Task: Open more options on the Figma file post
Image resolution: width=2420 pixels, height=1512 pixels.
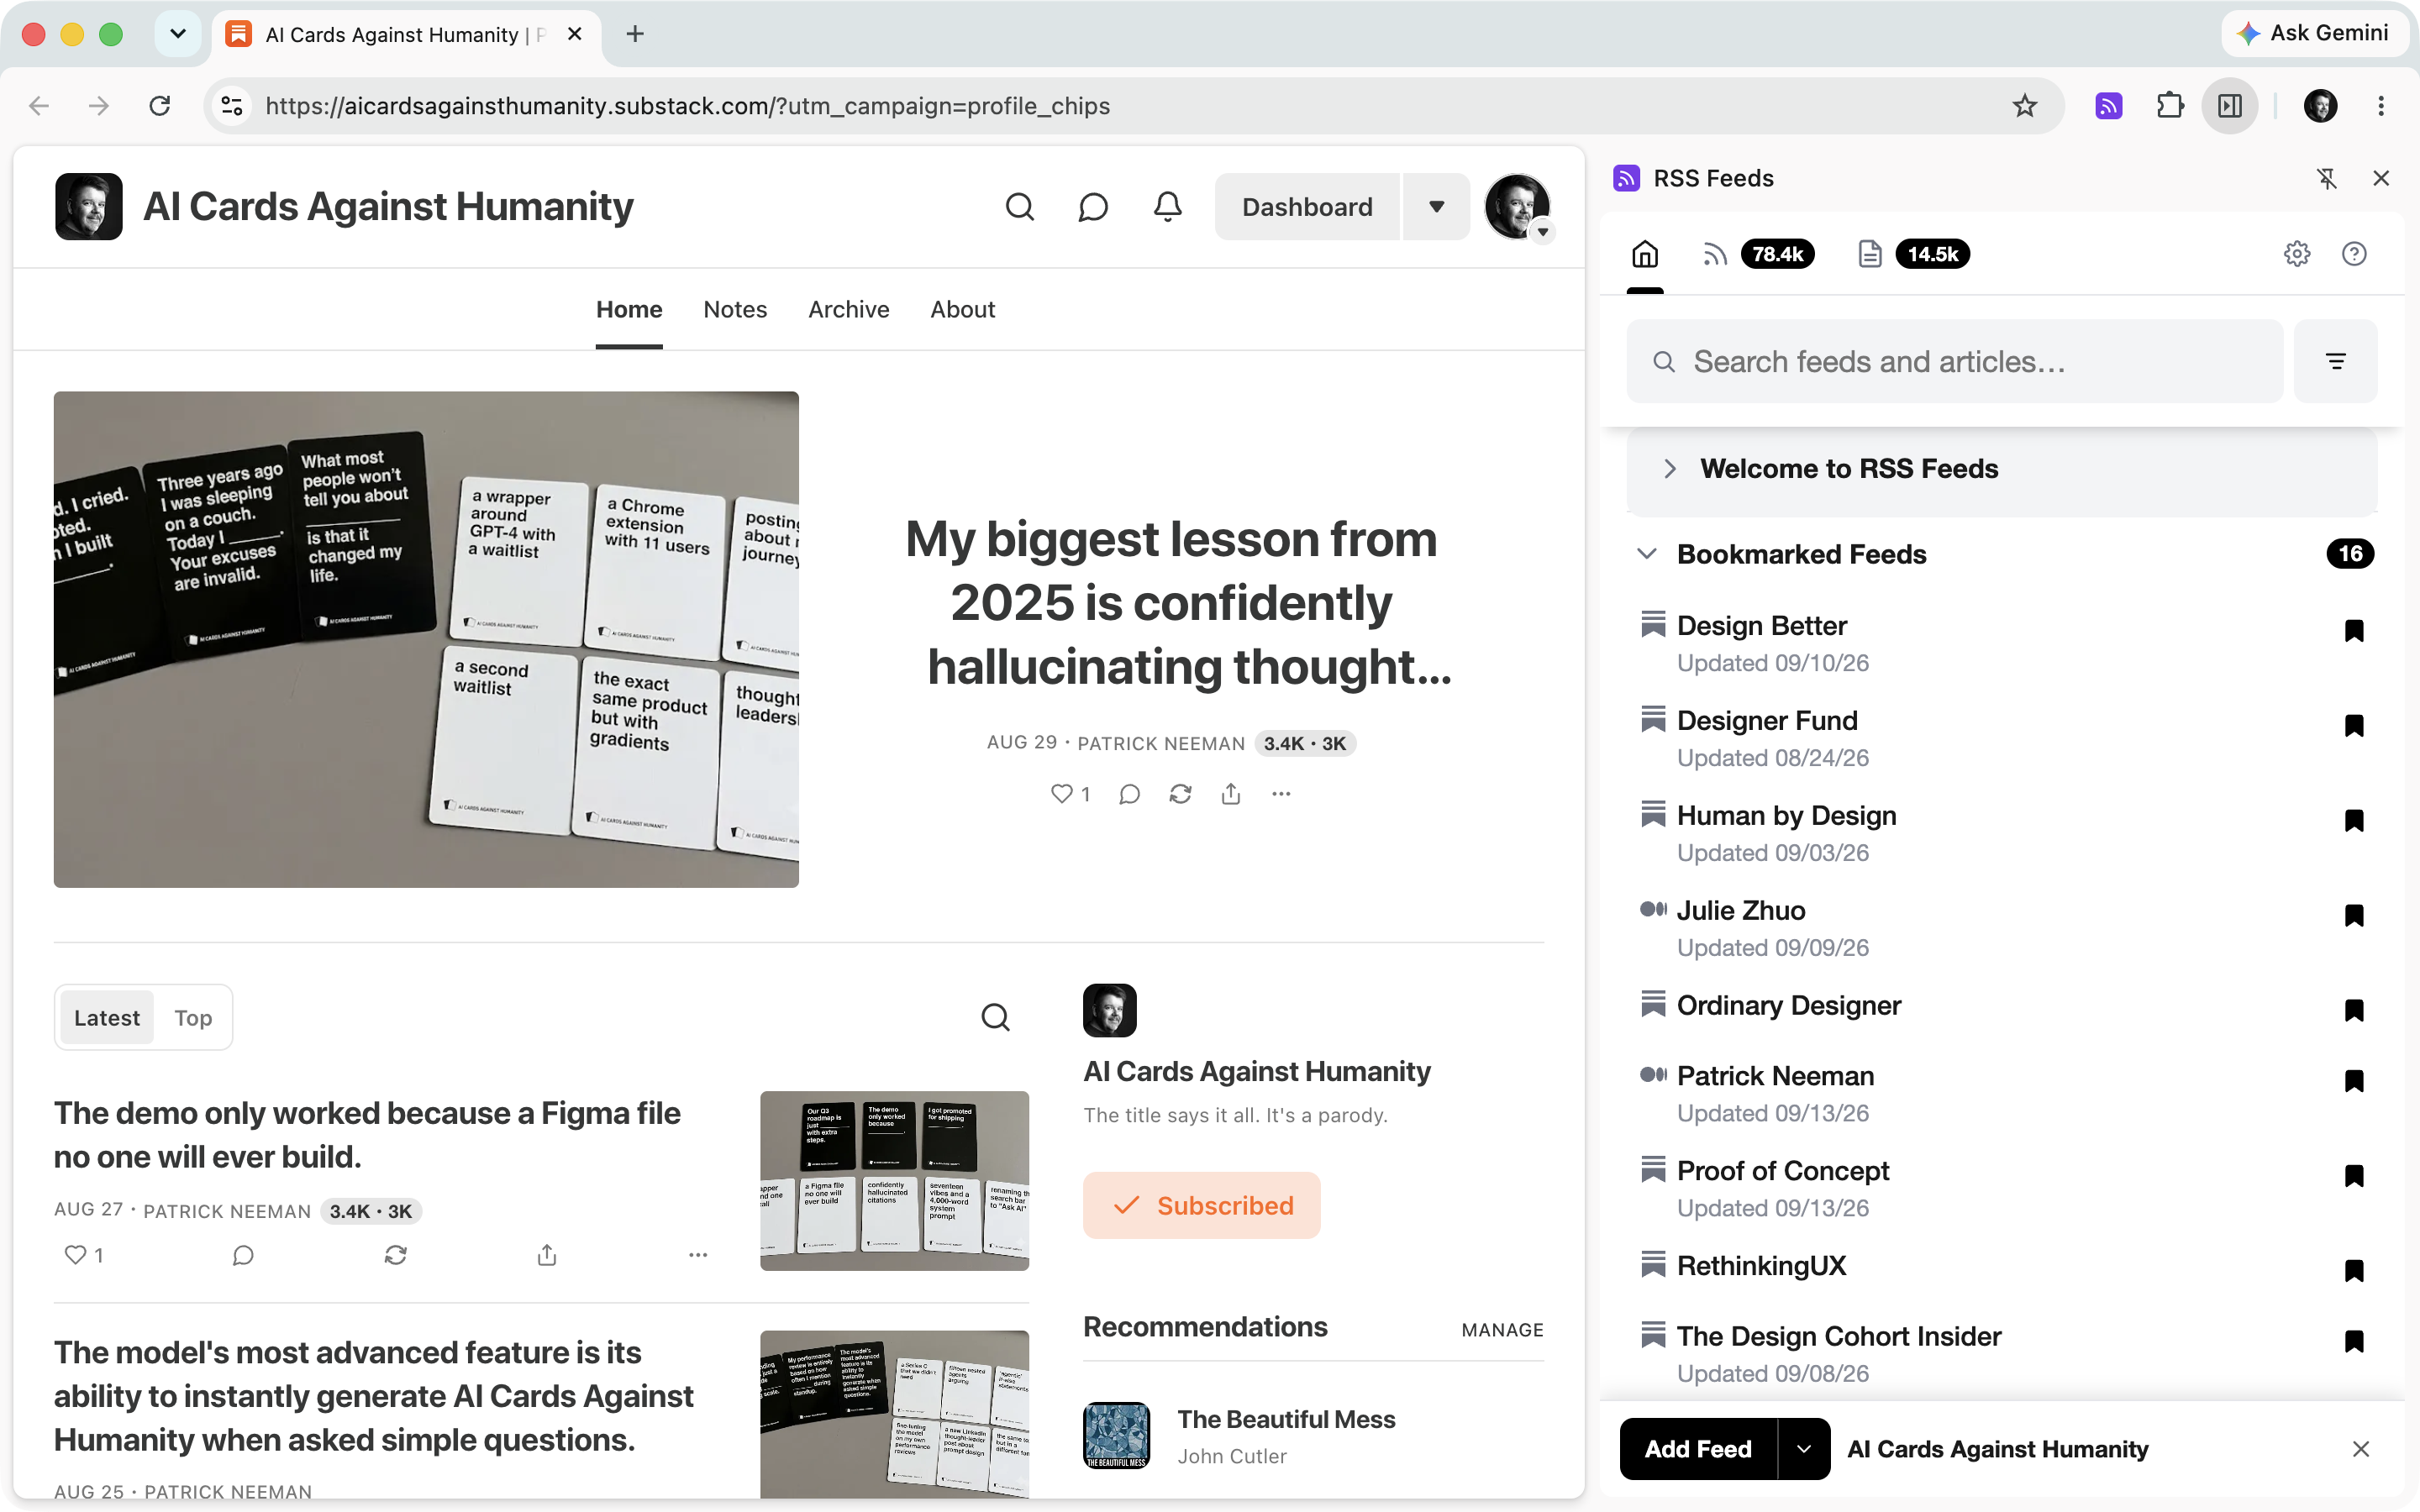Action: point(698,1255)
